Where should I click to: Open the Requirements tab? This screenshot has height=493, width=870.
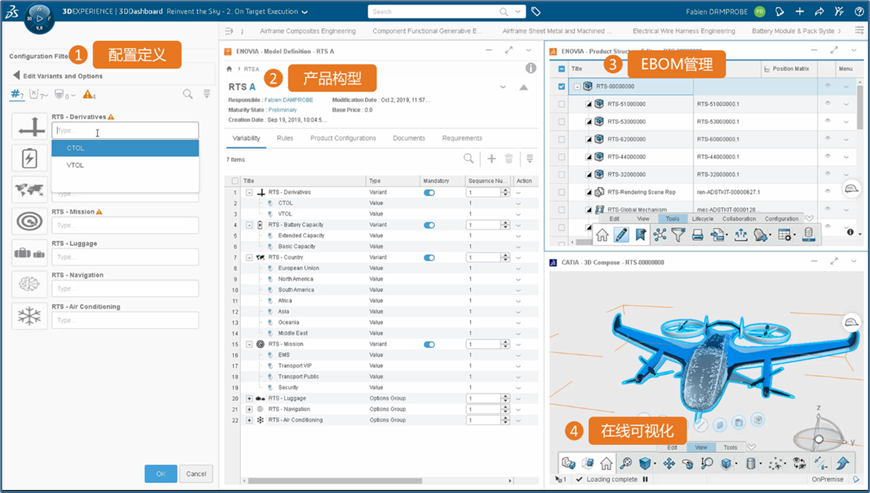coord(462,138)
